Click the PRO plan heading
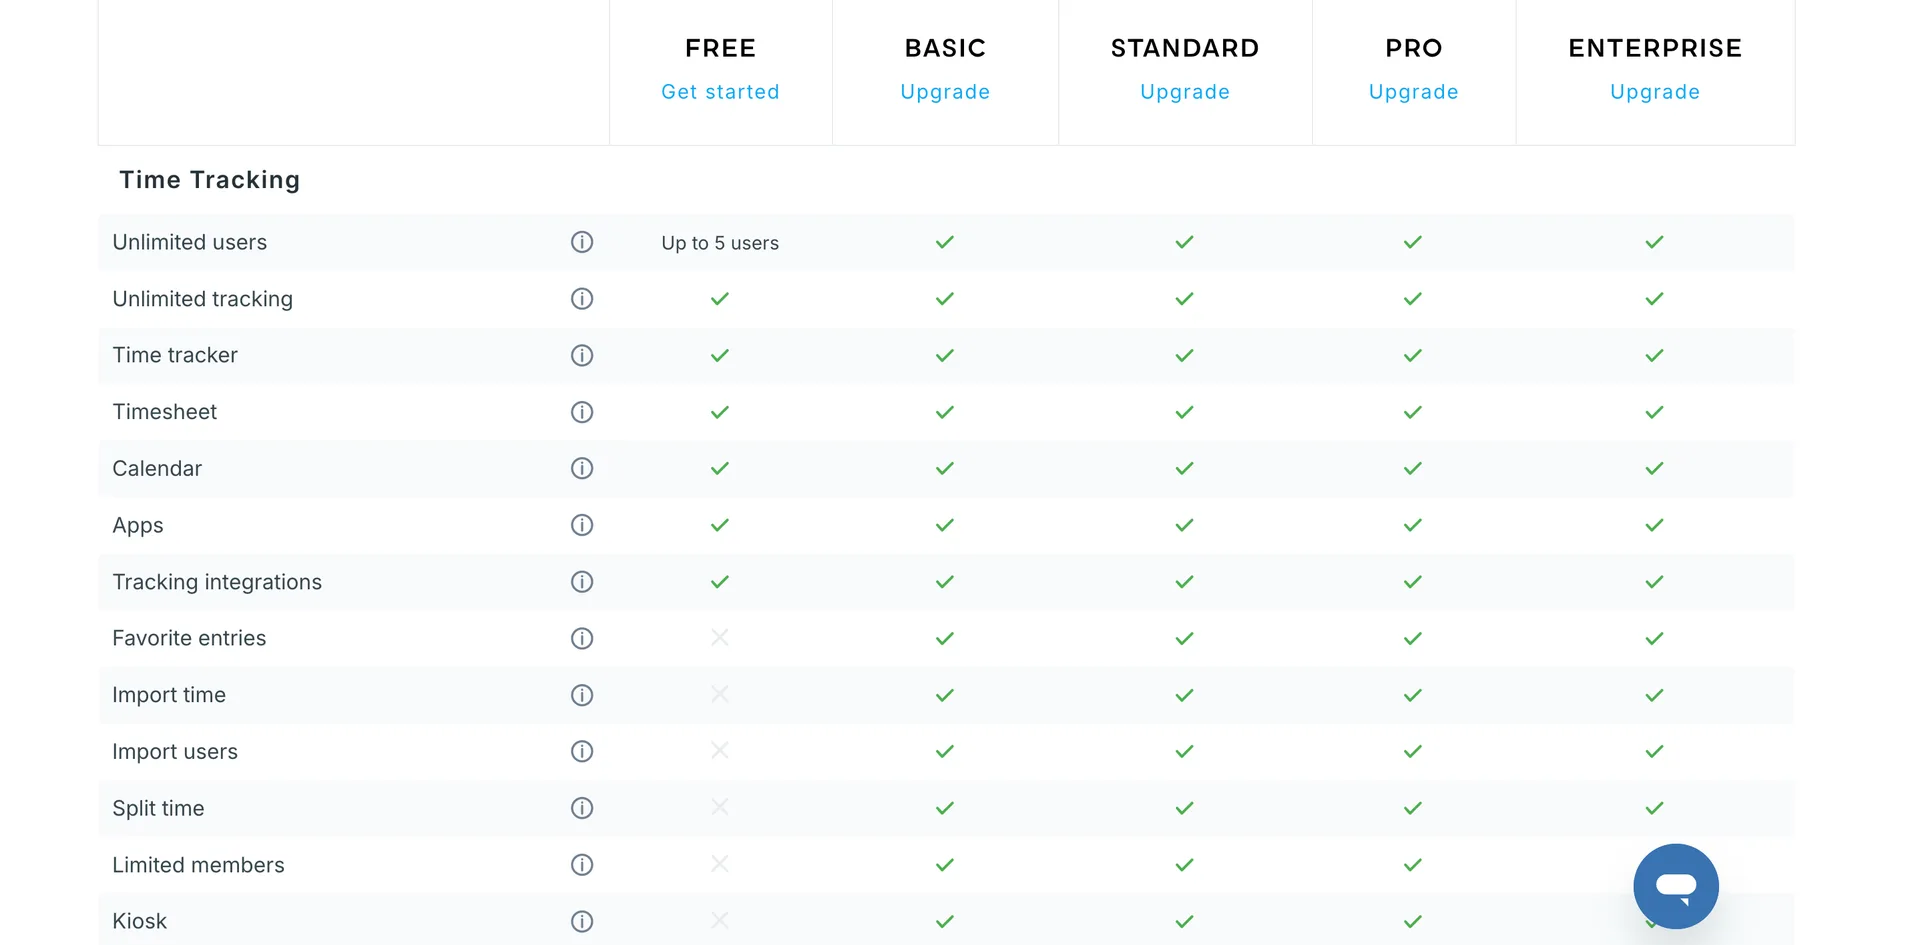1920x945 pixels. pyautogui.click(x=1413, y=48)
